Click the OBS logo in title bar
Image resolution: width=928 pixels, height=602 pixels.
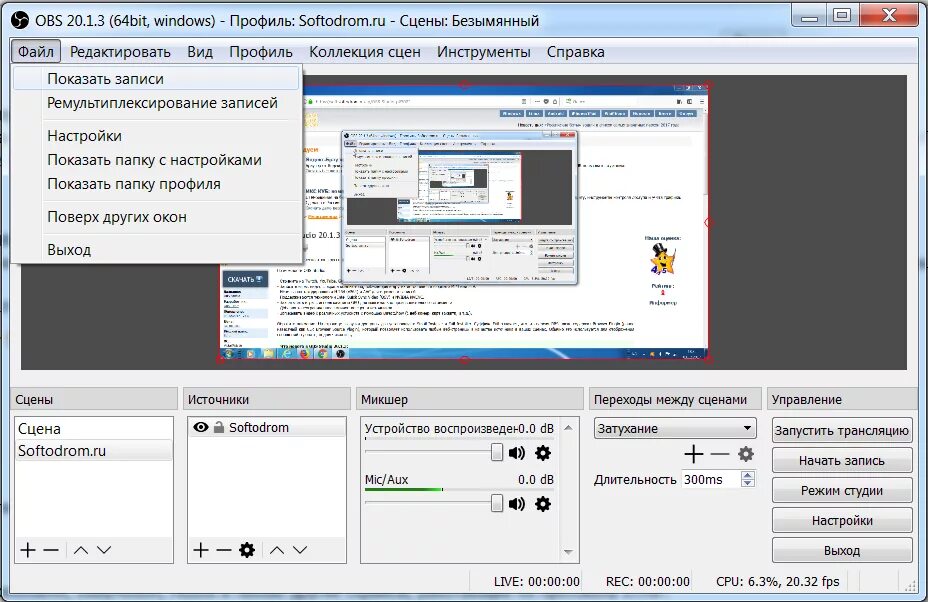[20, 20]
